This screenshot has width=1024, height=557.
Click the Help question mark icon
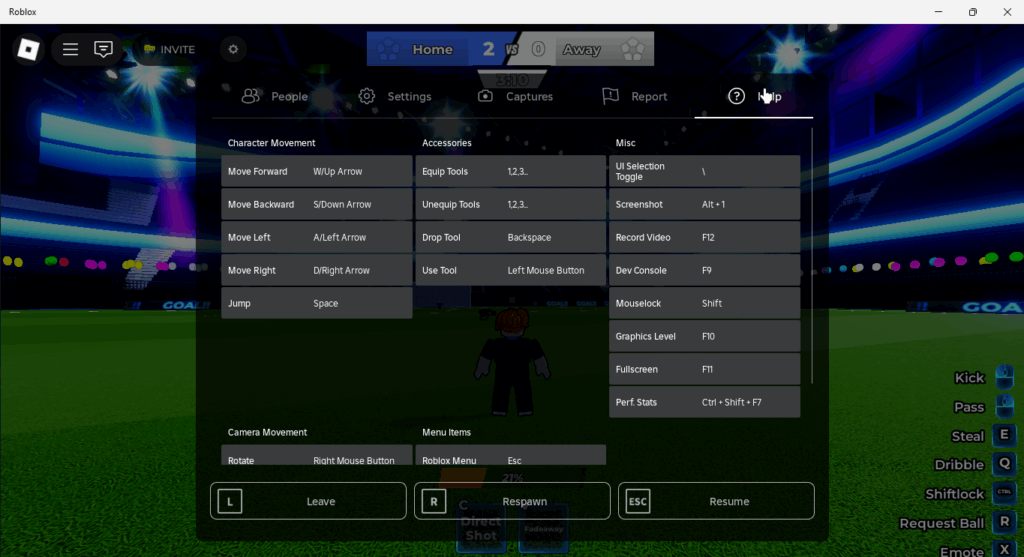click(736, 96)
